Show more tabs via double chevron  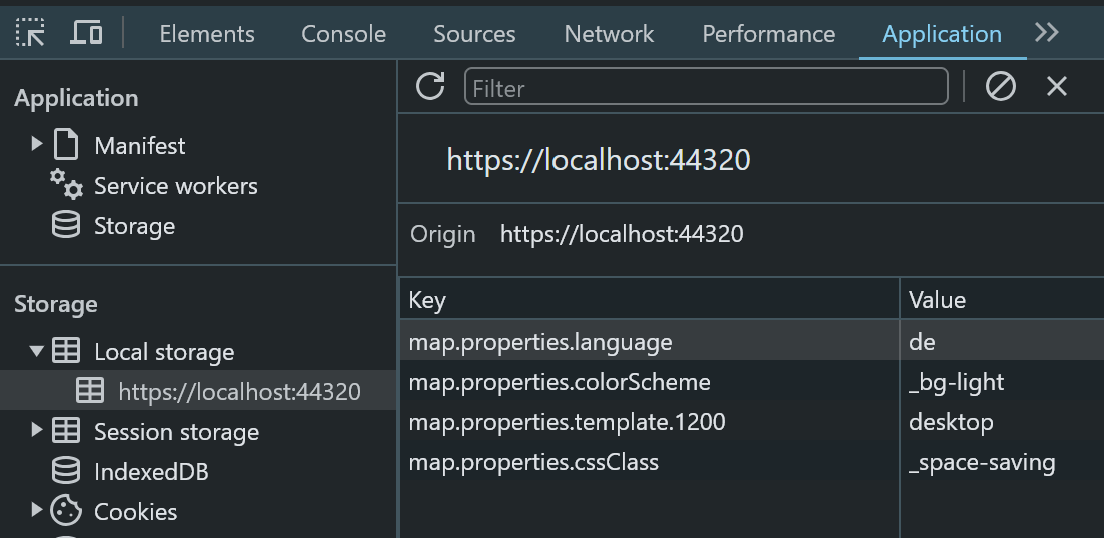pos(1047,32)
